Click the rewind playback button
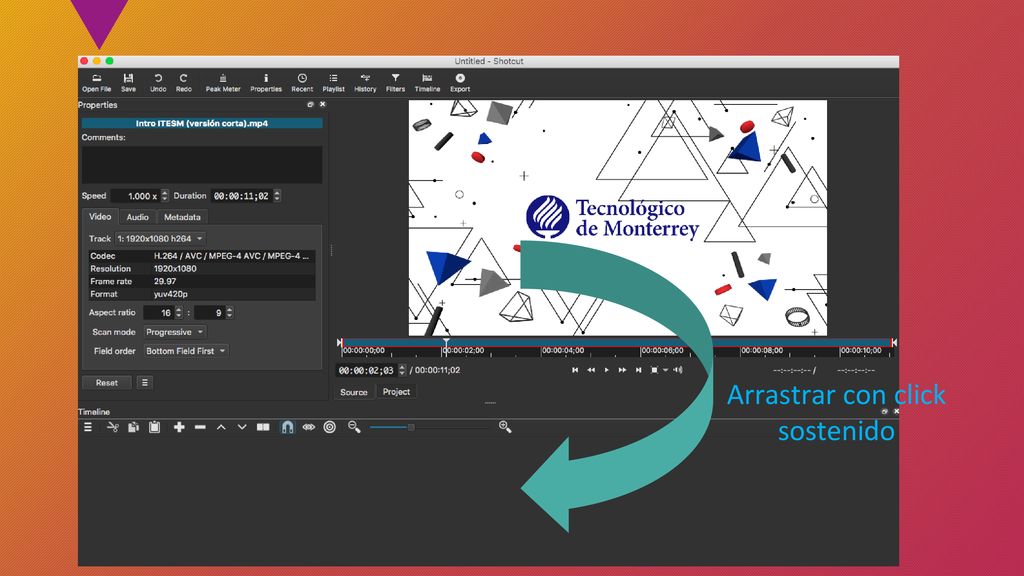Screen dimensions: 1024x576 (591, 370)
